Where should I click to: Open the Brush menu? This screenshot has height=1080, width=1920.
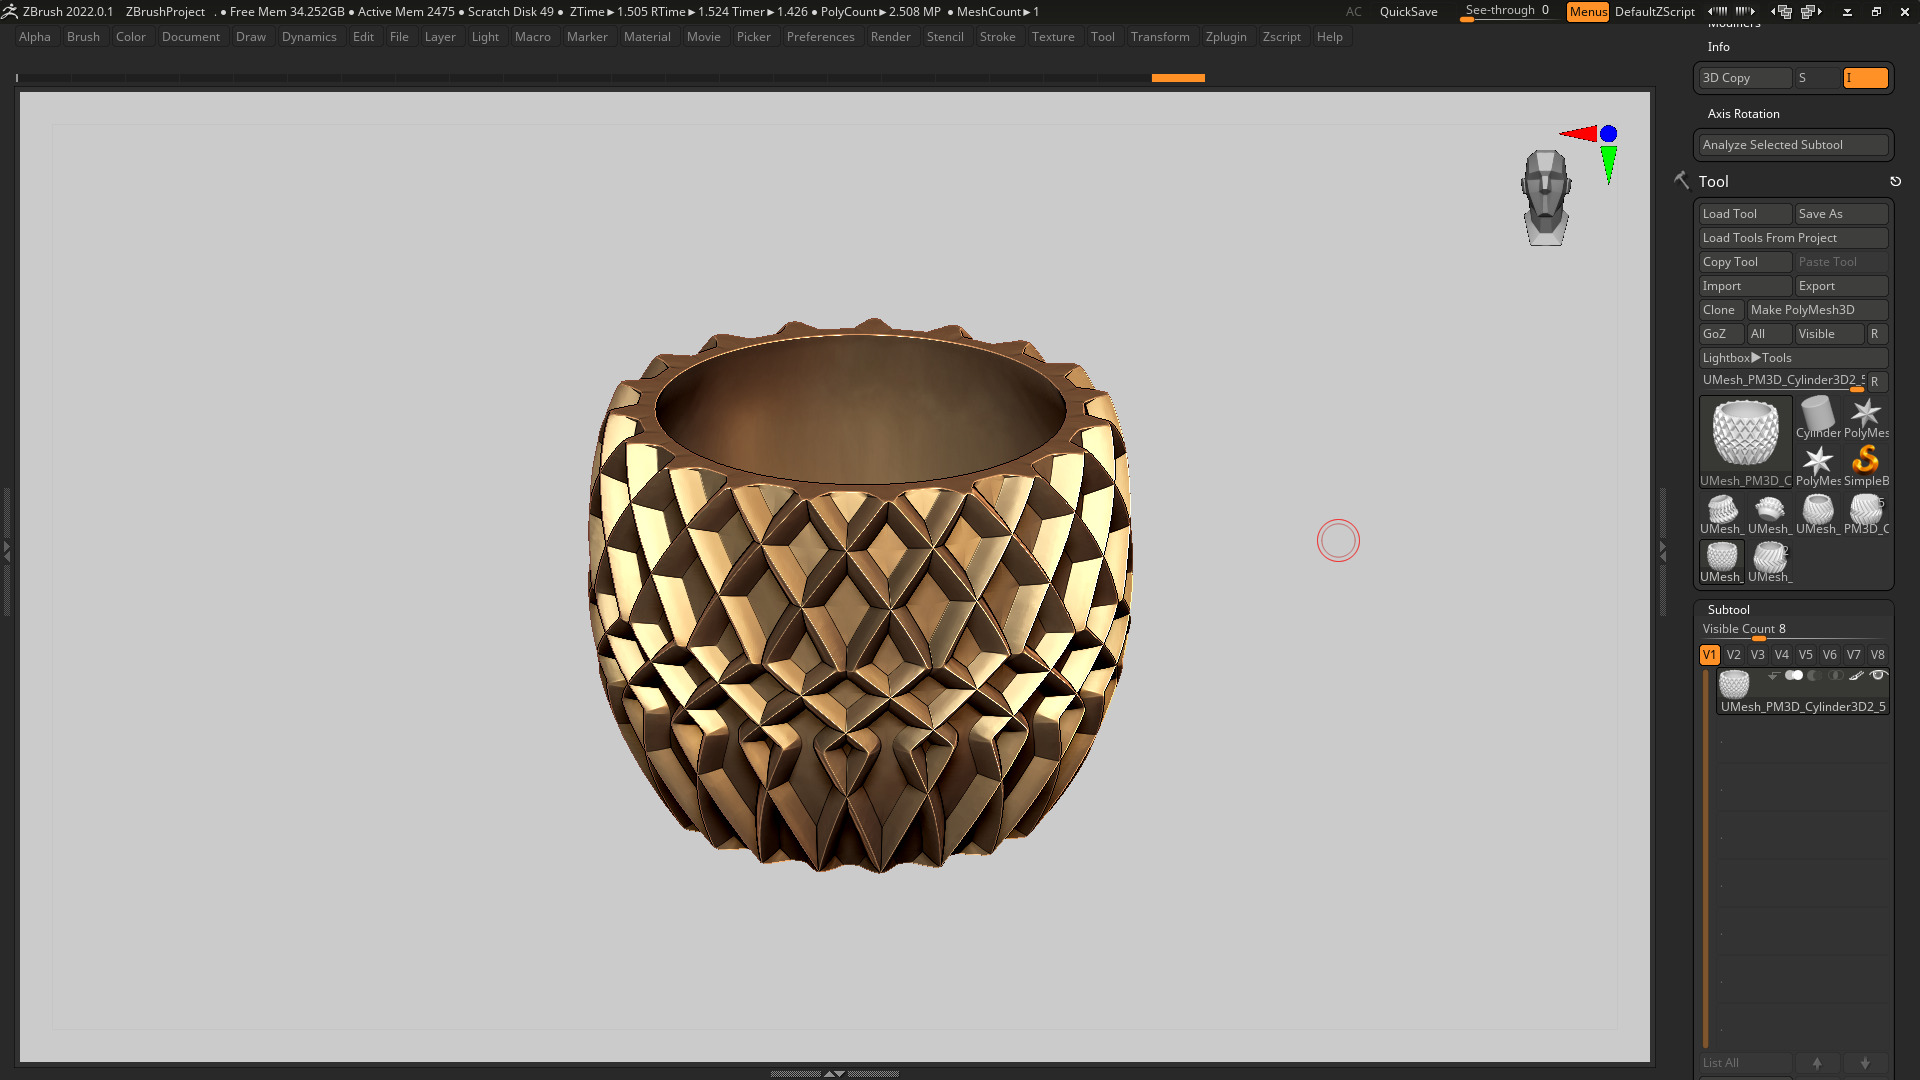83,37
